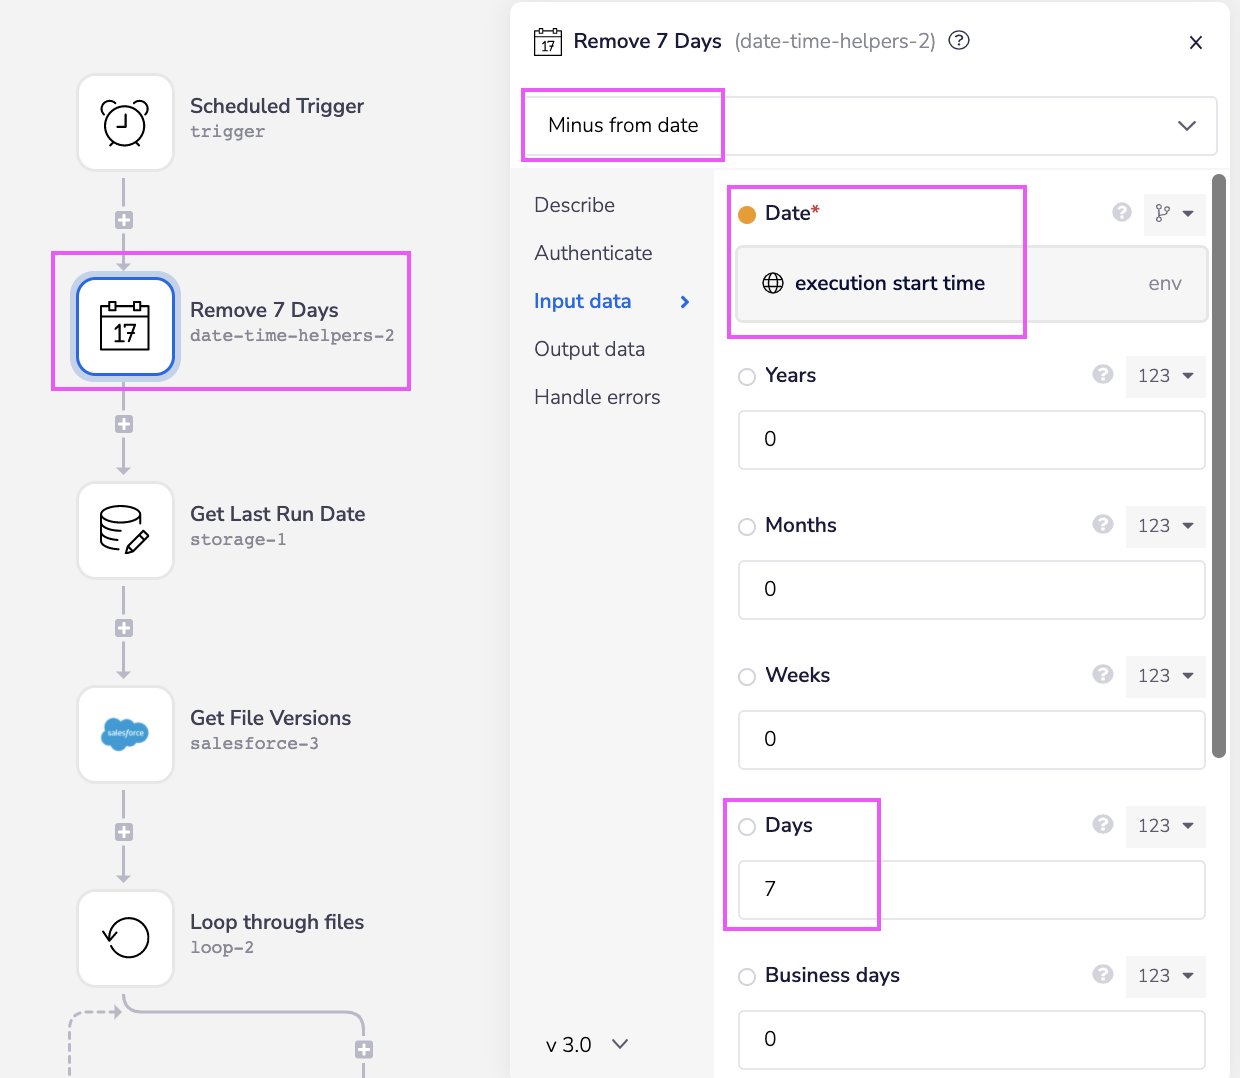The height and width of the screenshot is (1078, 1240).
Task: Toggle the Business days radio circle
Action: tap(747, 977)
